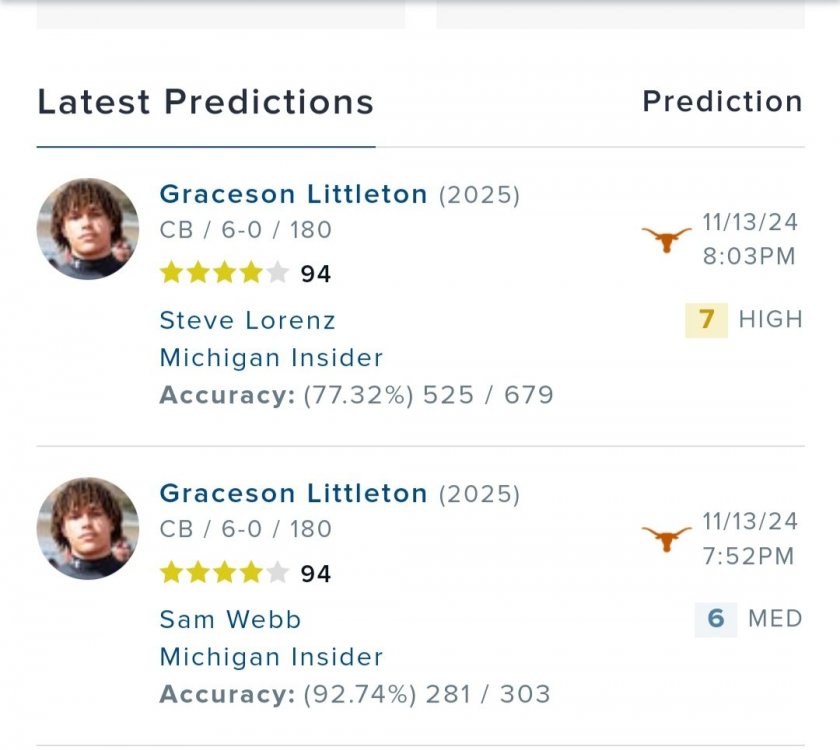Click the star rating above Steve Lorenz
Viewport: 840px width, 750px height.
click(224, 273)
